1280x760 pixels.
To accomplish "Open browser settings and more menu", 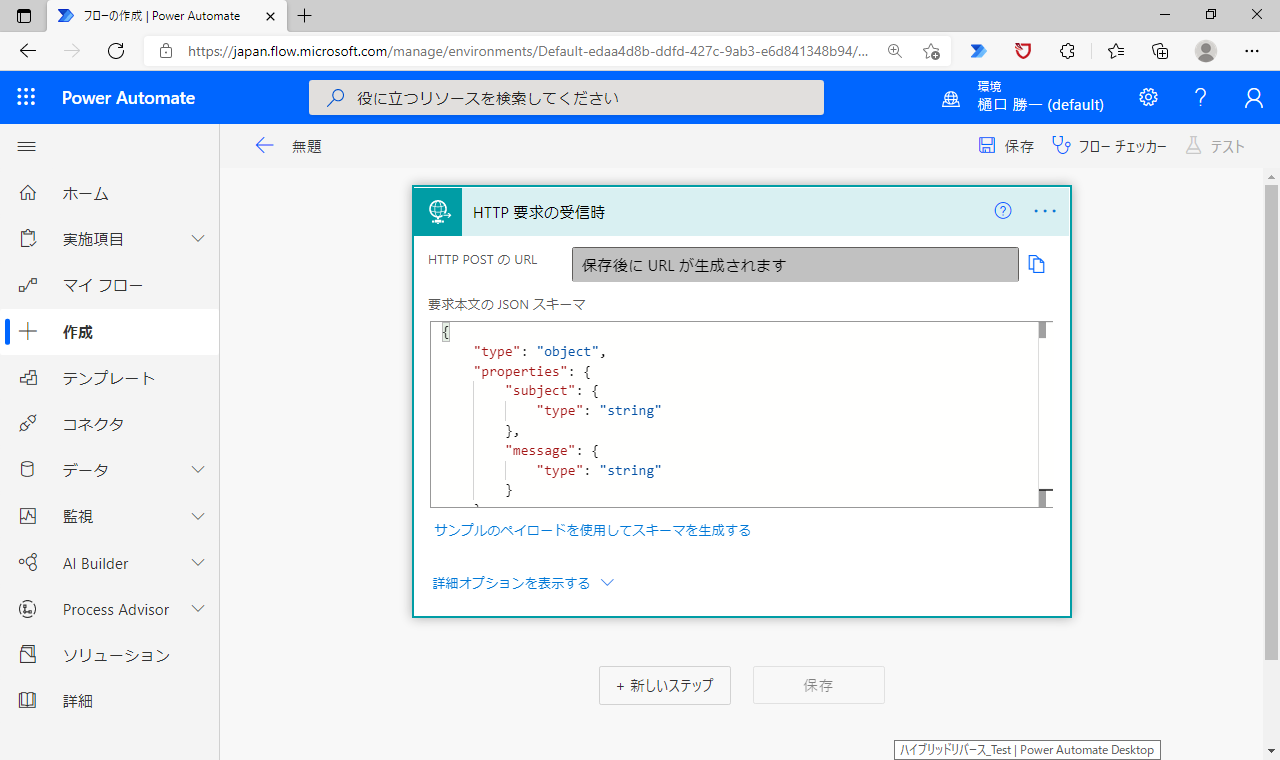I will tap(1252, 51).
